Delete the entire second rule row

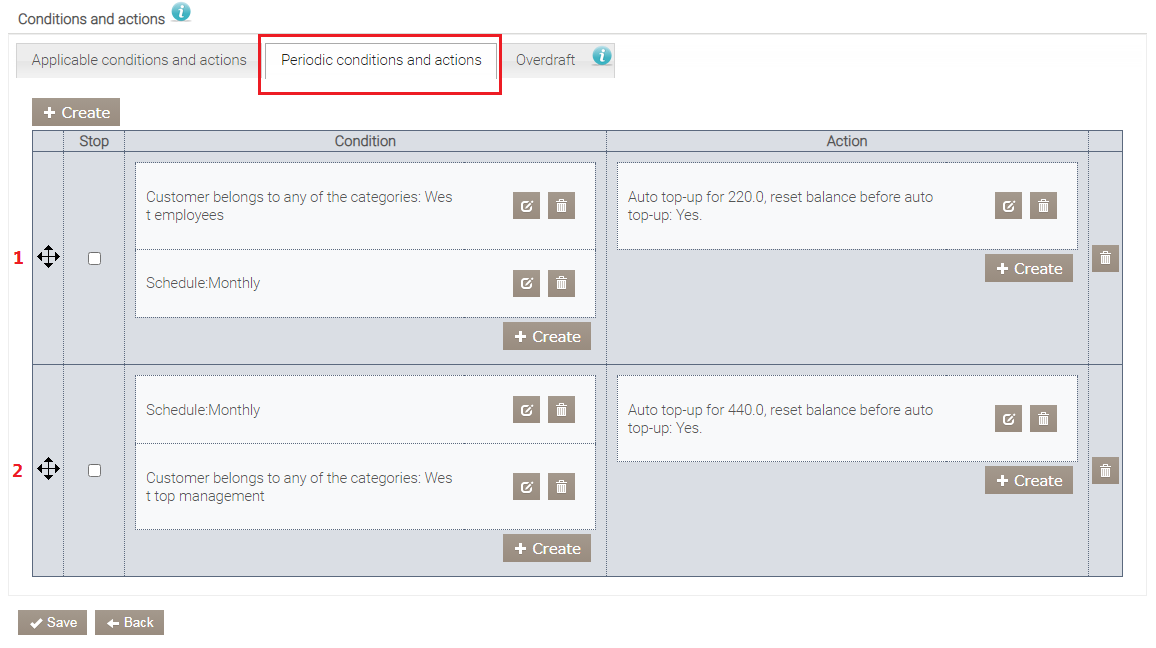click(1105, 470)
